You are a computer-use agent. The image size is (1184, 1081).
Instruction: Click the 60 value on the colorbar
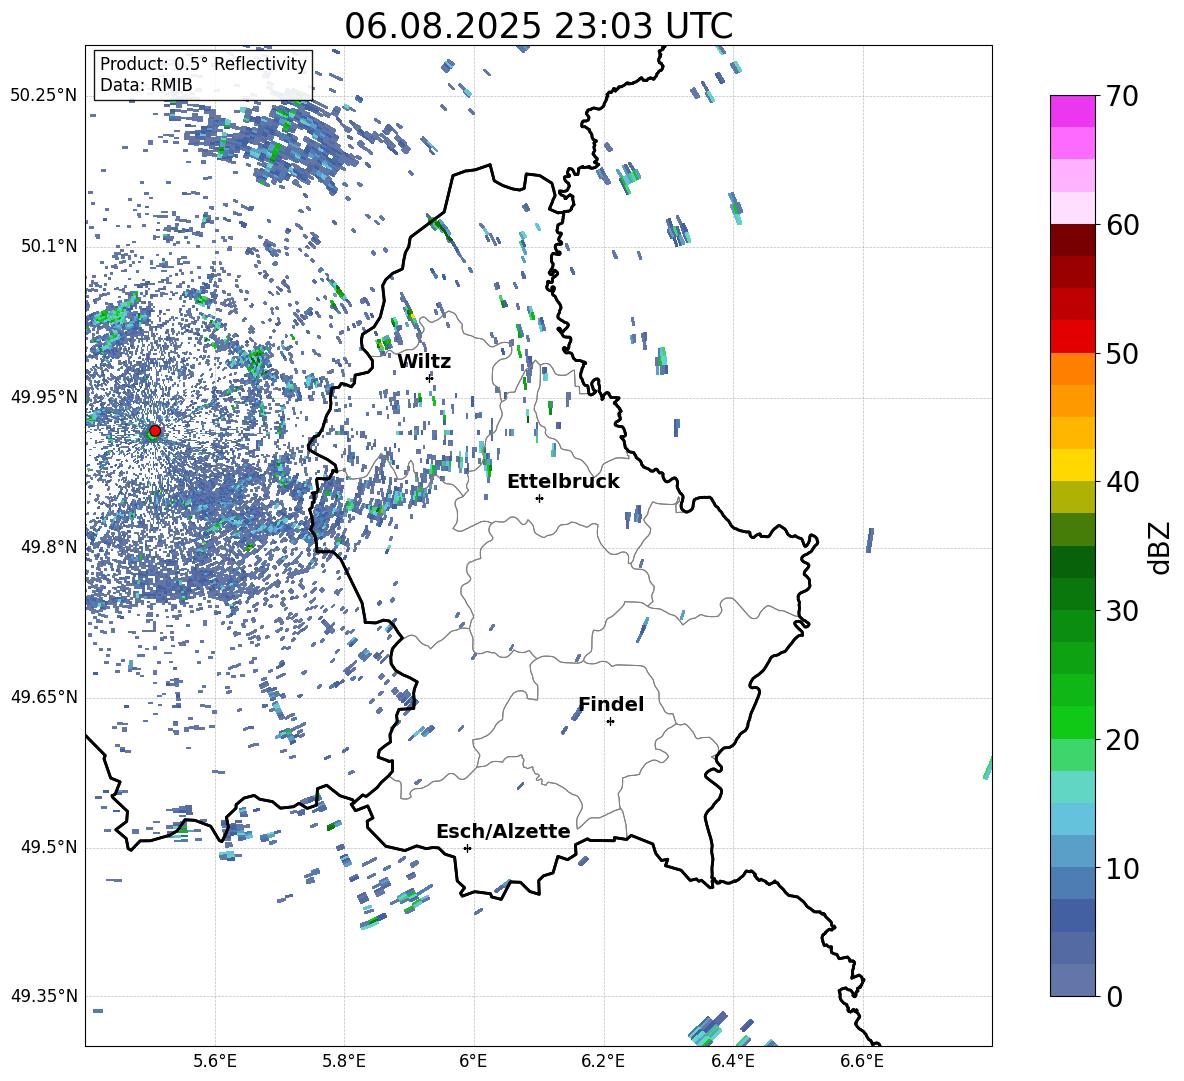(x=1122, y=225)
